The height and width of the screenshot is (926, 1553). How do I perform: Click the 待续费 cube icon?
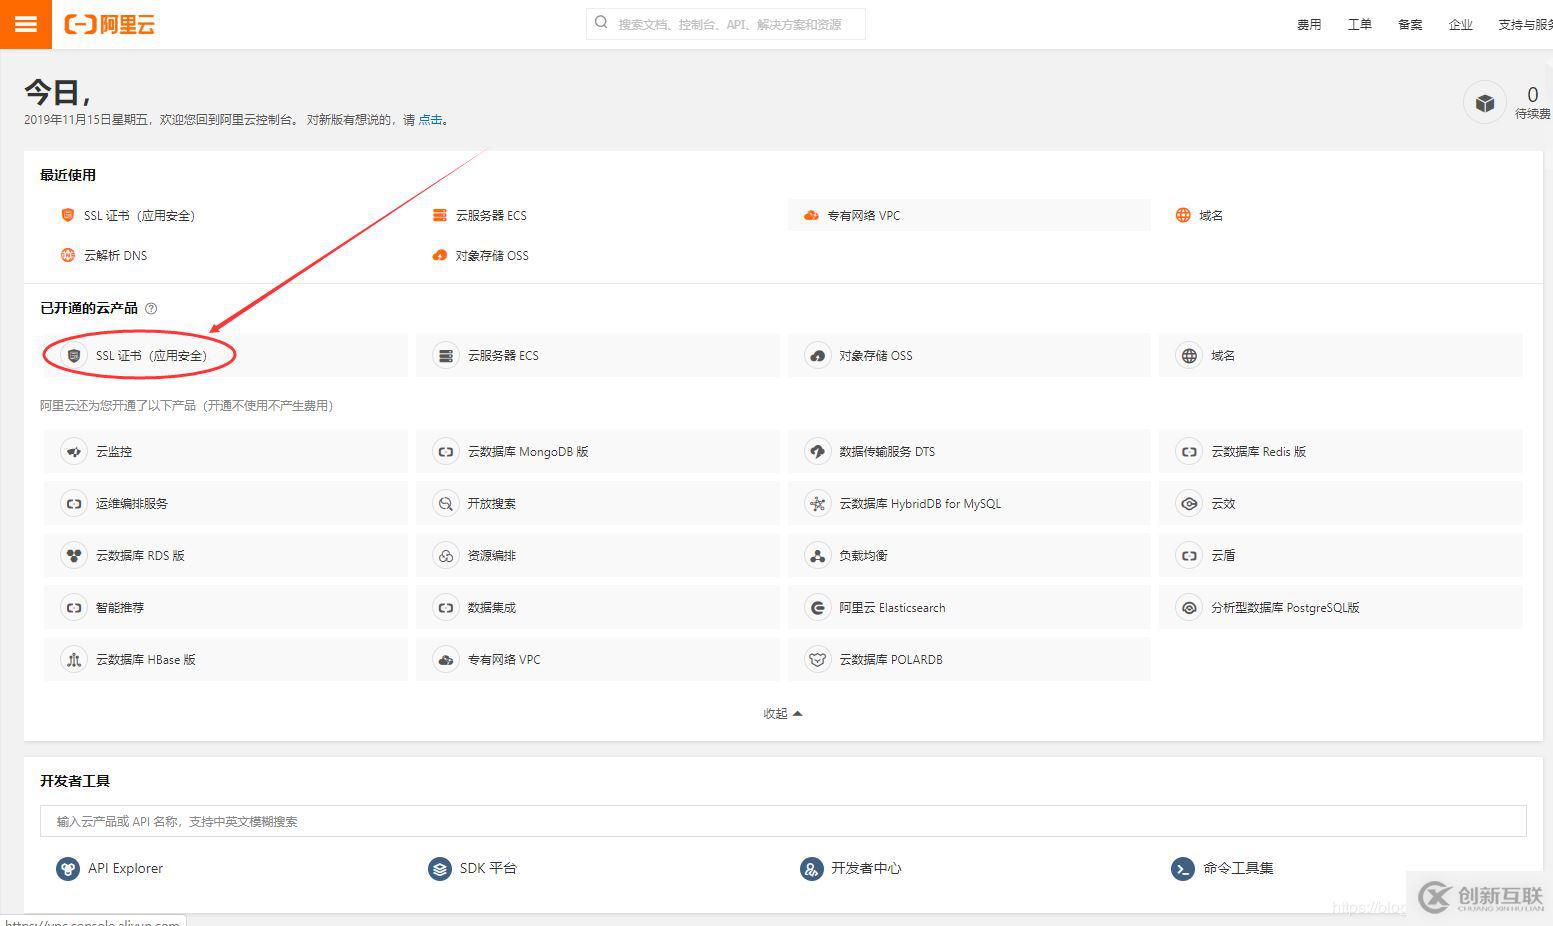tap(1485, 102)
